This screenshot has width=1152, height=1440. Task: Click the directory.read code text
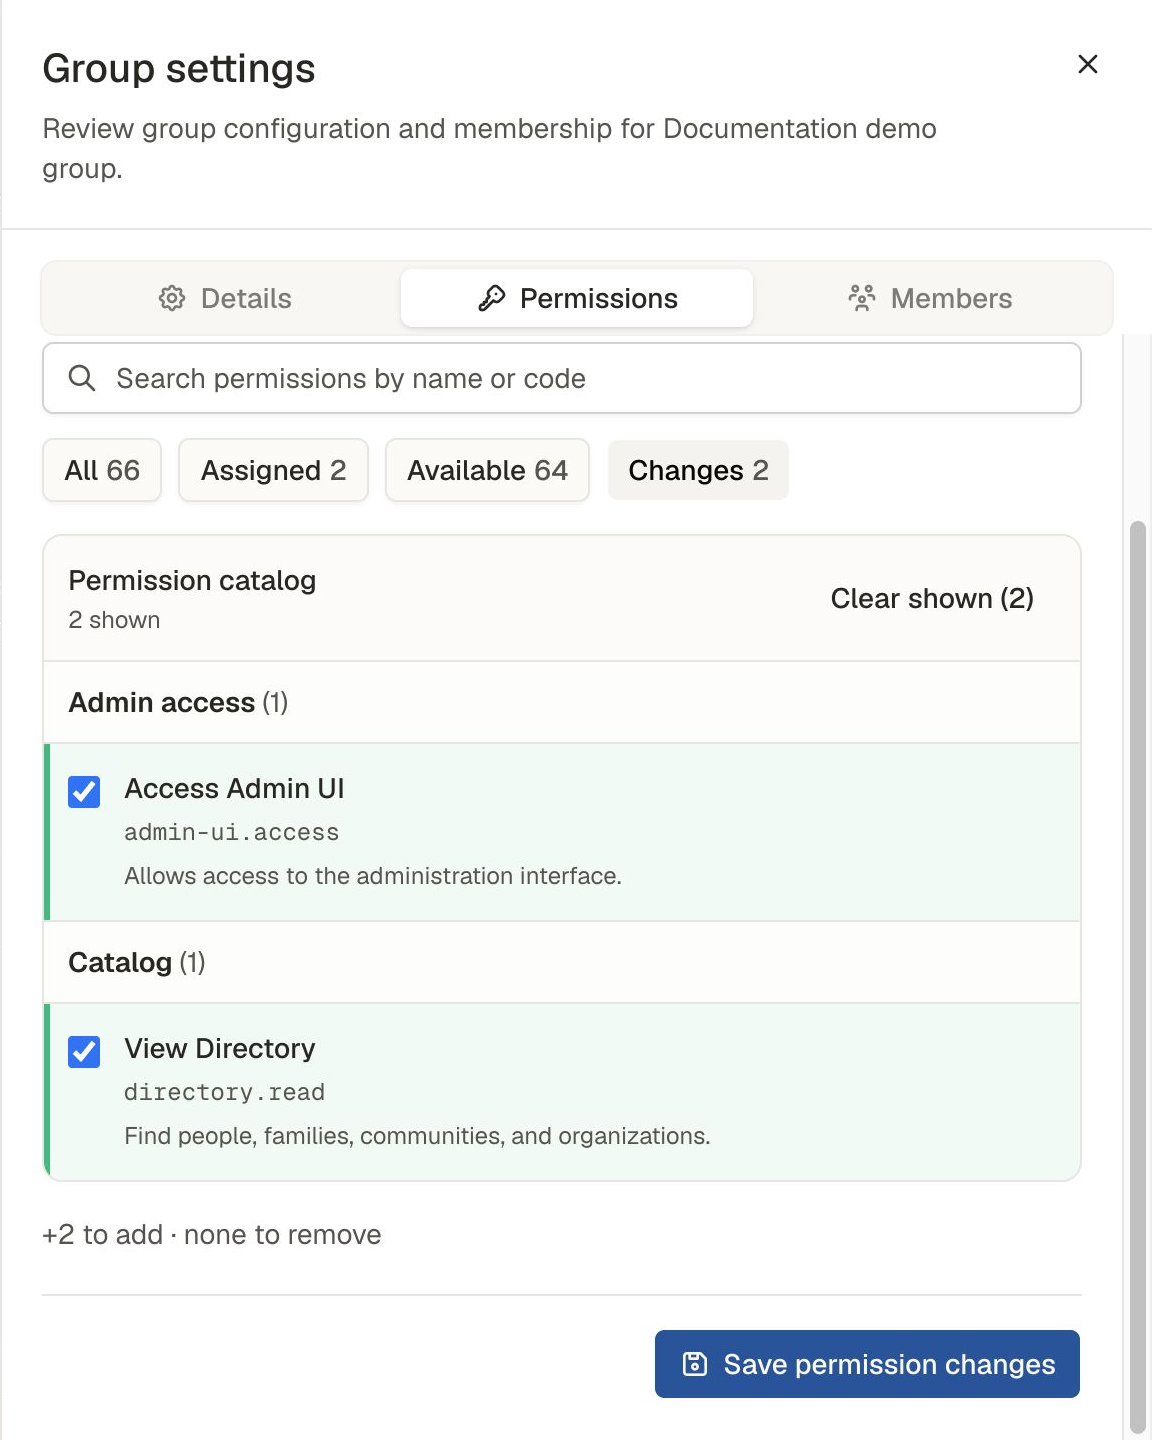click(224, 1092)
